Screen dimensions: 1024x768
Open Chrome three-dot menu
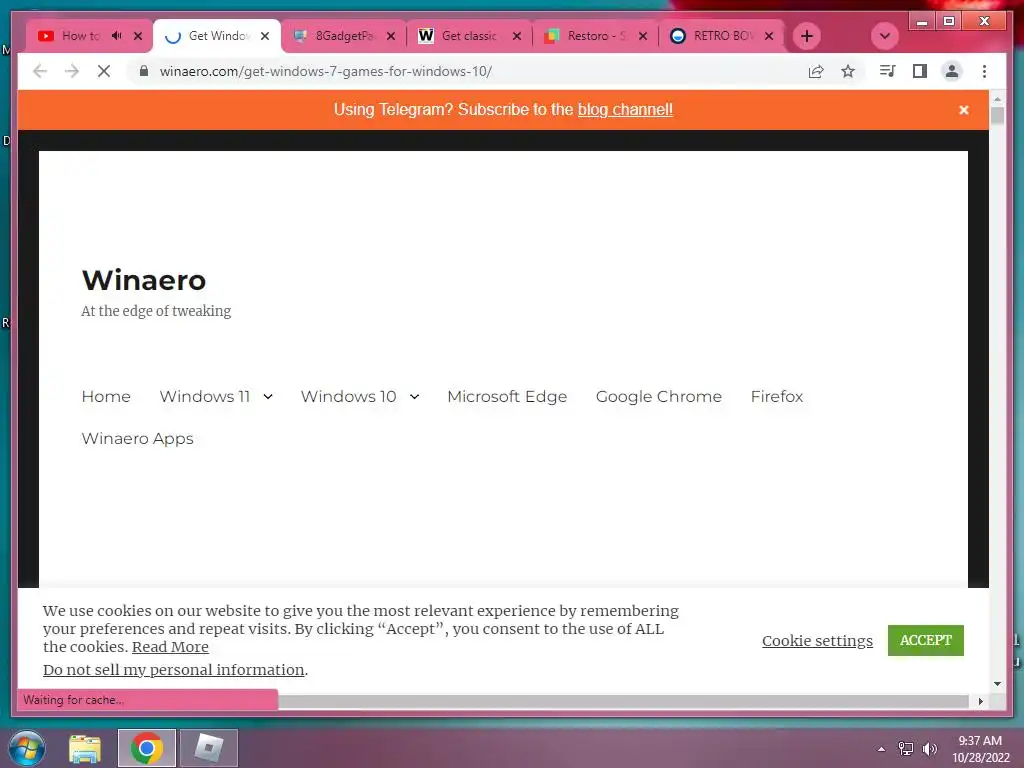[x=984, y=71]
